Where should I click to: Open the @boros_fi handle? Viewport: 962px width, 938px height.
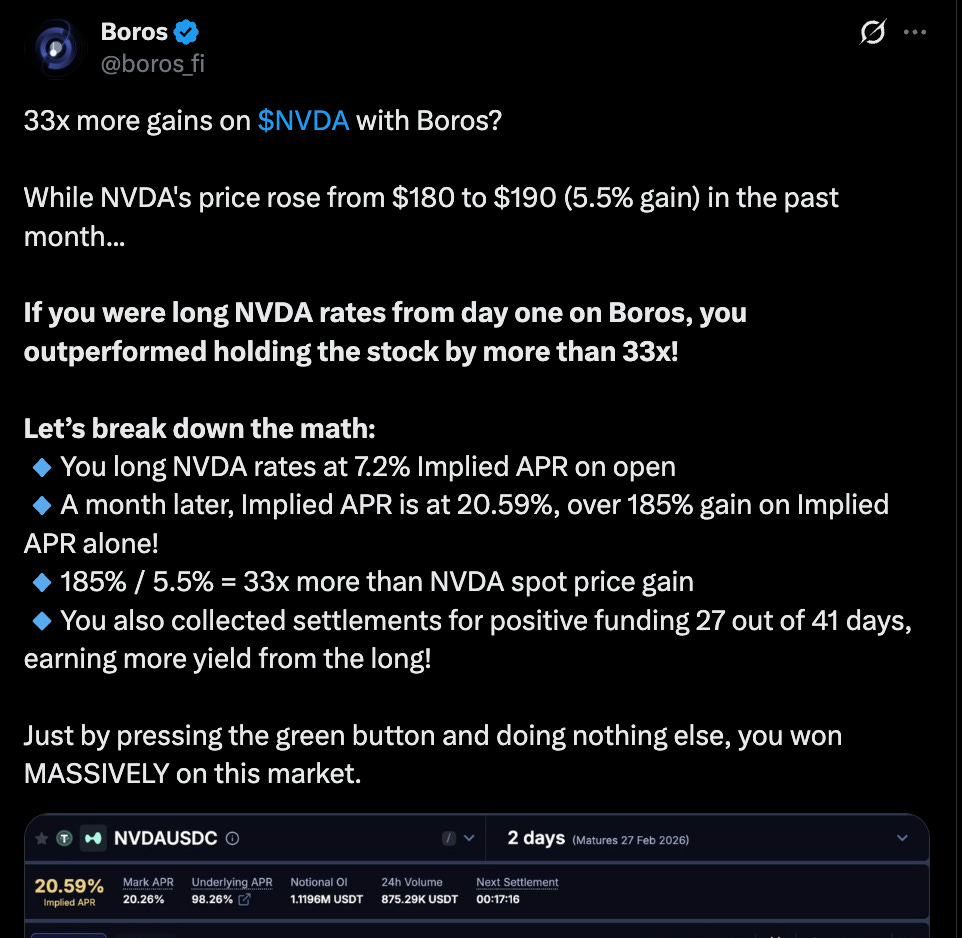[152, 64]
